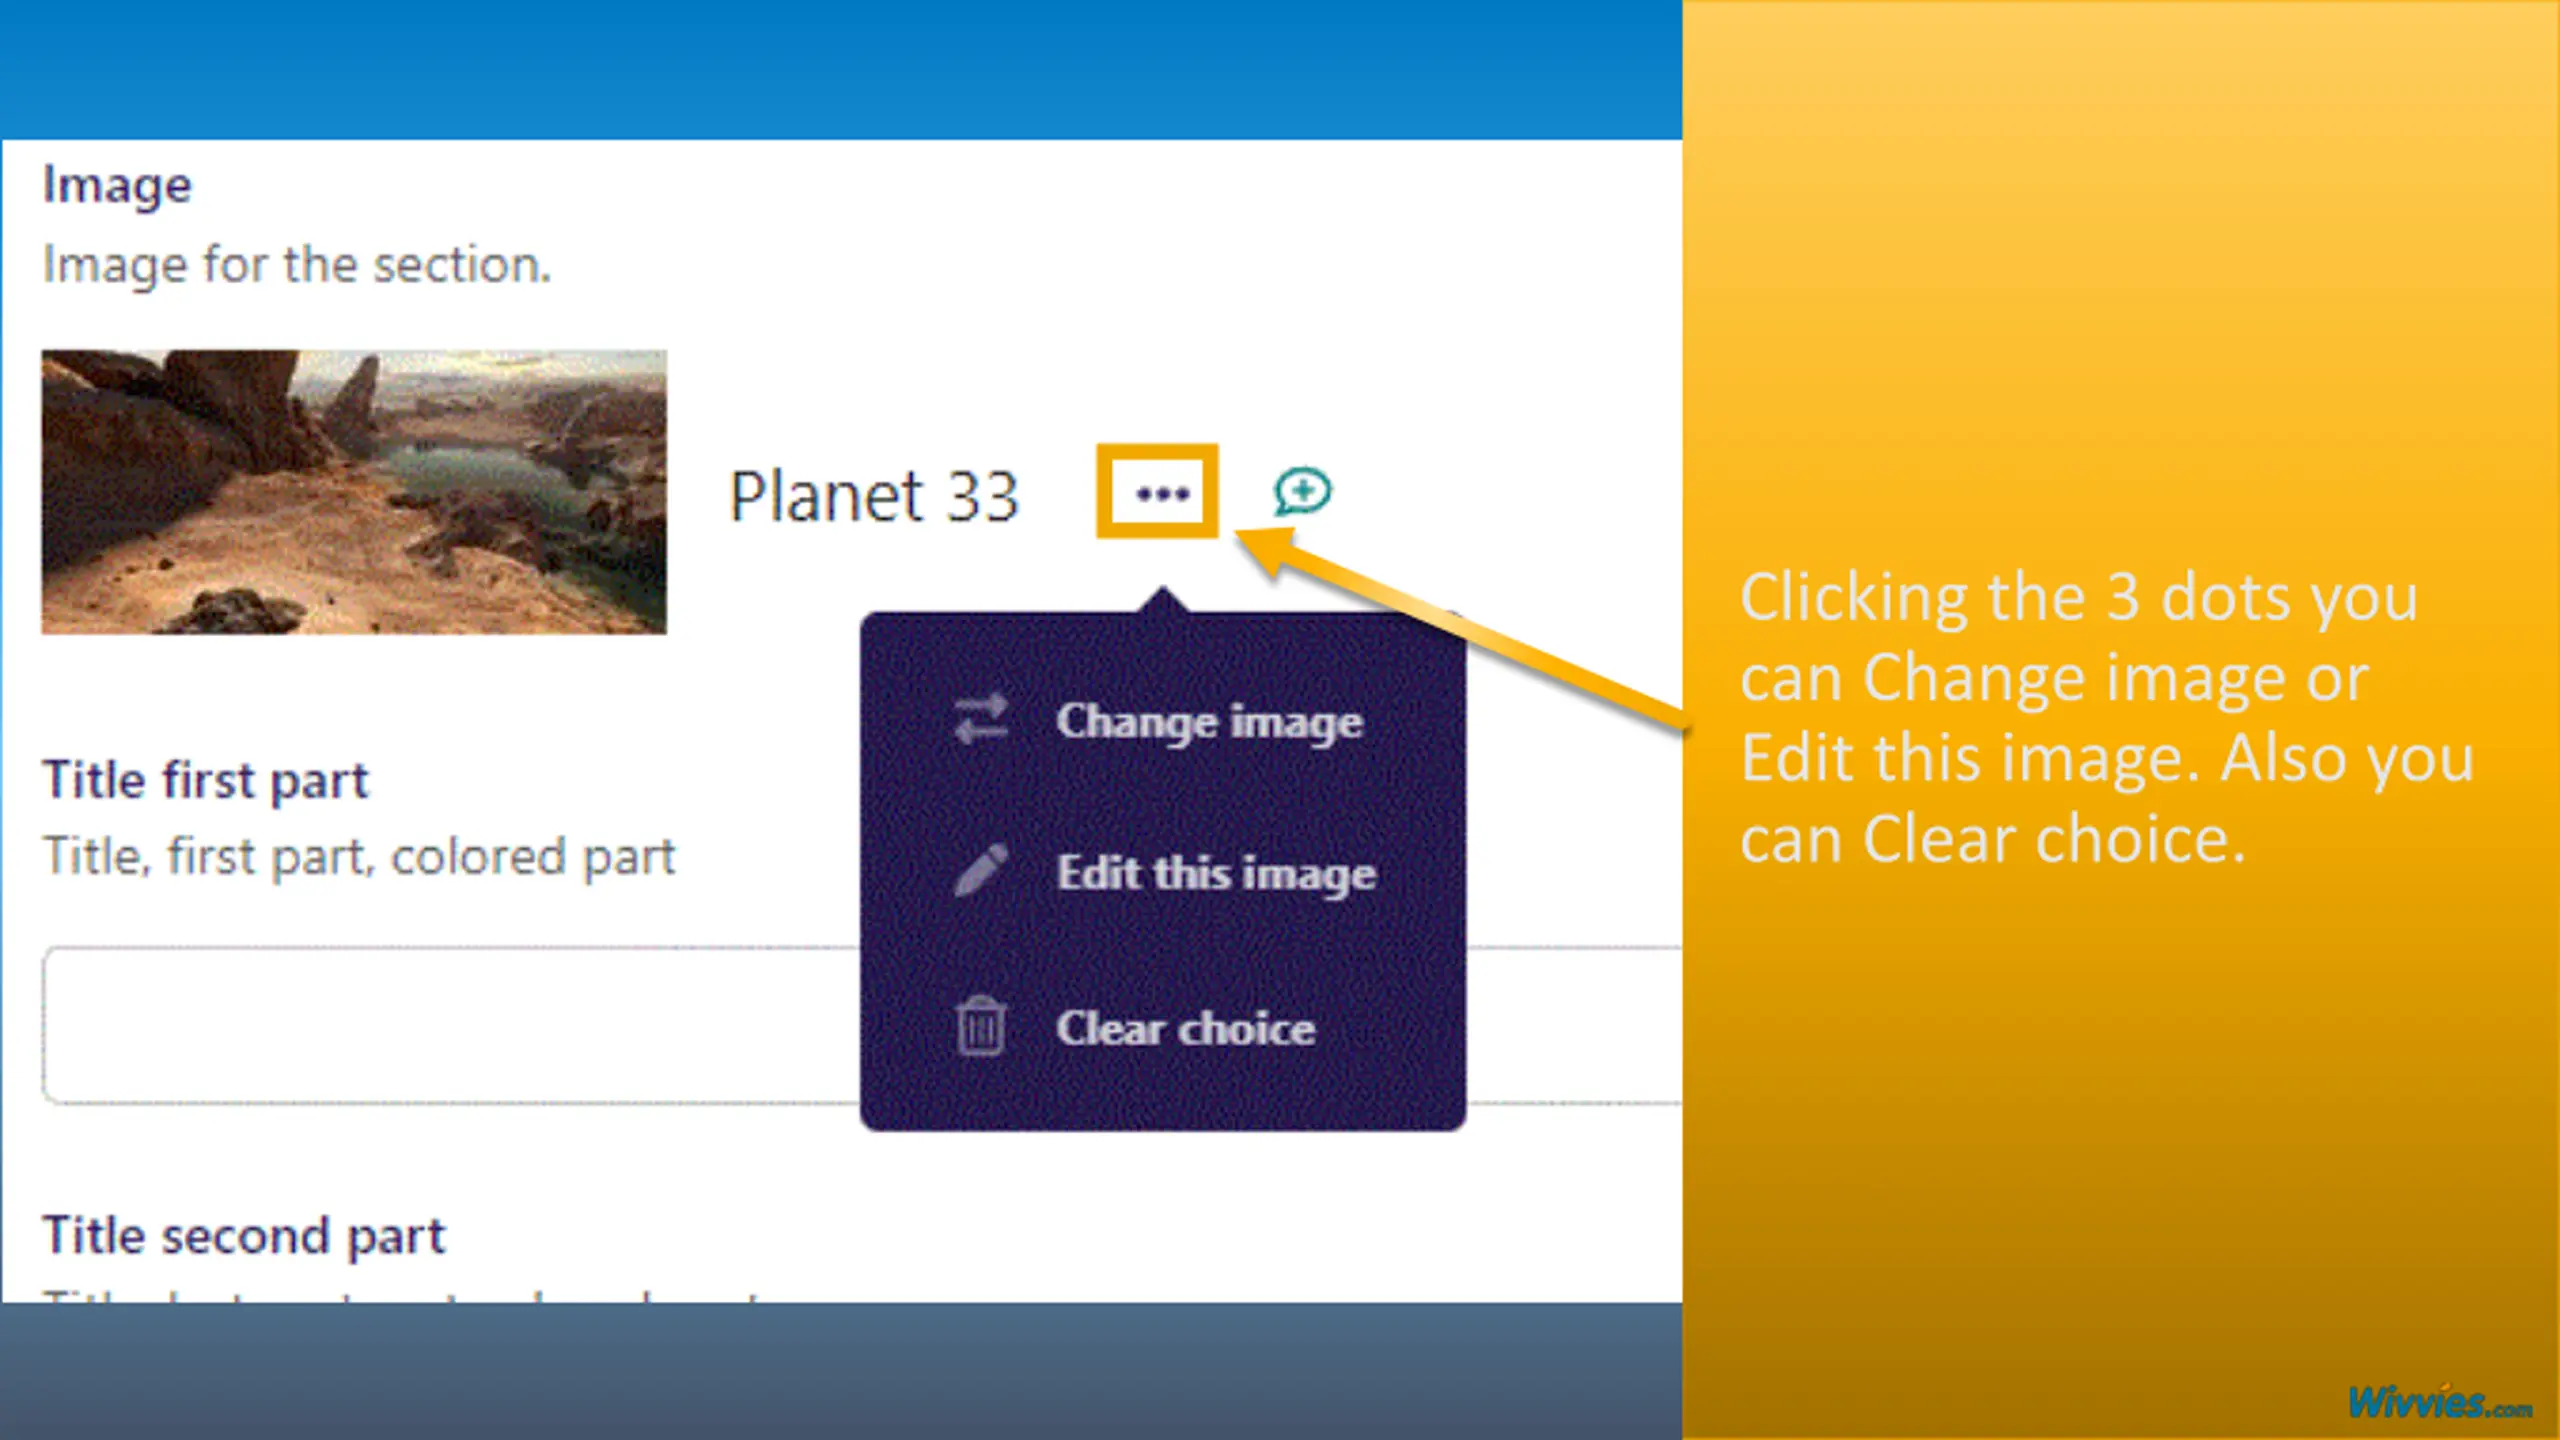Select Change image menu entry
This screenshot has width=2560, height=1440.
pos(1208,722)
